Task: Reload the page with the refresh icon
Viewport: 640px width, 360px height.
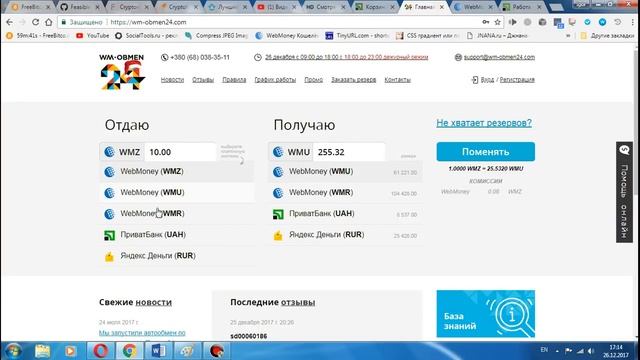Action: point(36,22)
